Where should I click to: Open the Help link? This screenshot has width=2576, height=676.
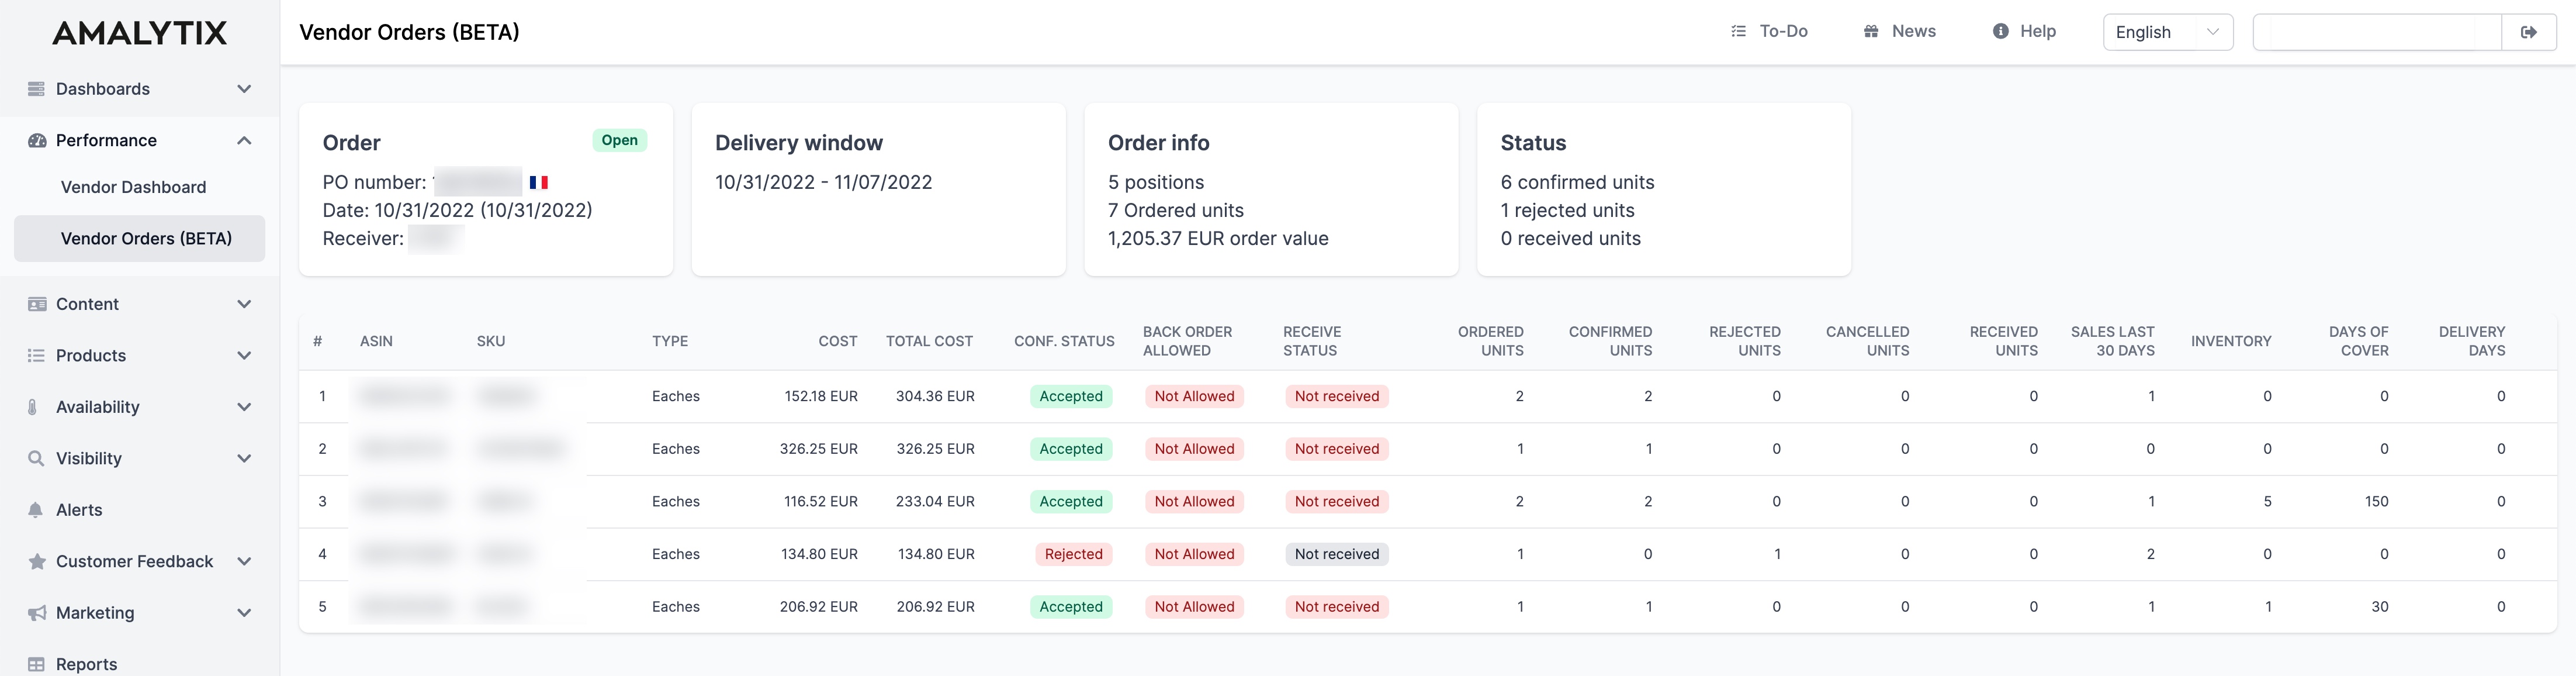coord(2024,31)
